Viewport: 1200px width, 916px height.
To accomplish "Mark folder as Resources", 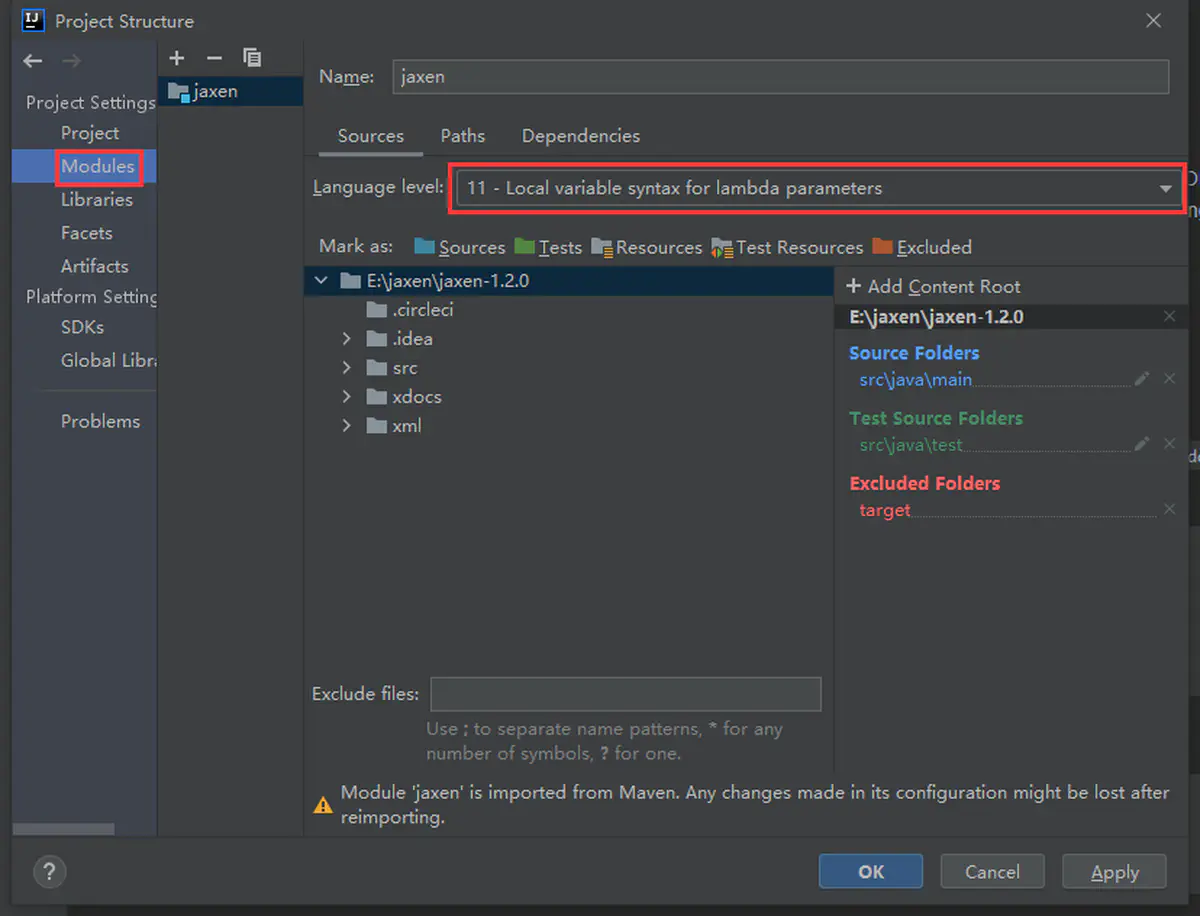I will (x=647, y=247).
